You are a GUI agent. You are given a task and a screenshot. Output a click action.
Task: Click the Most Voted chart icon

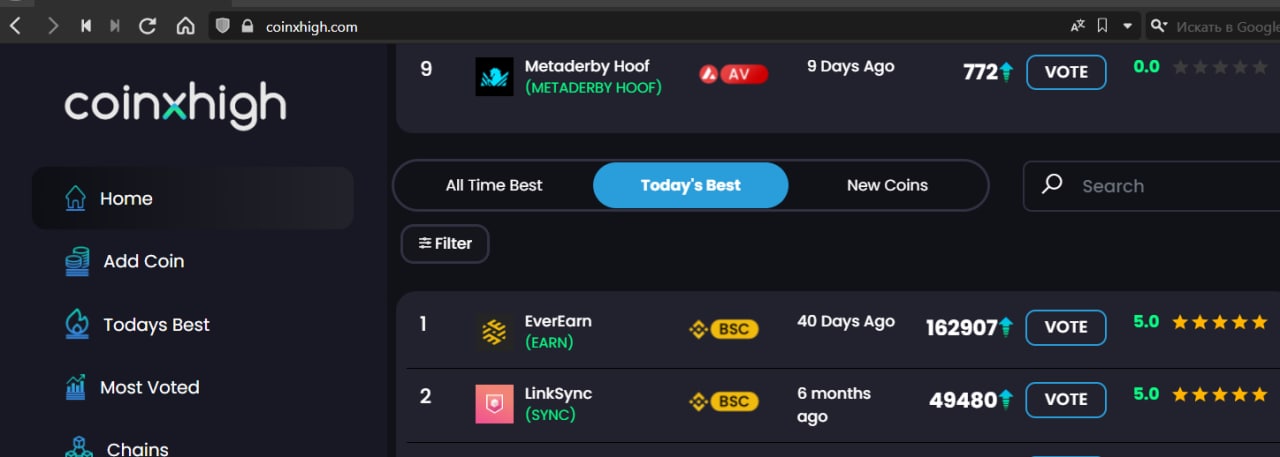pos(75,387)
